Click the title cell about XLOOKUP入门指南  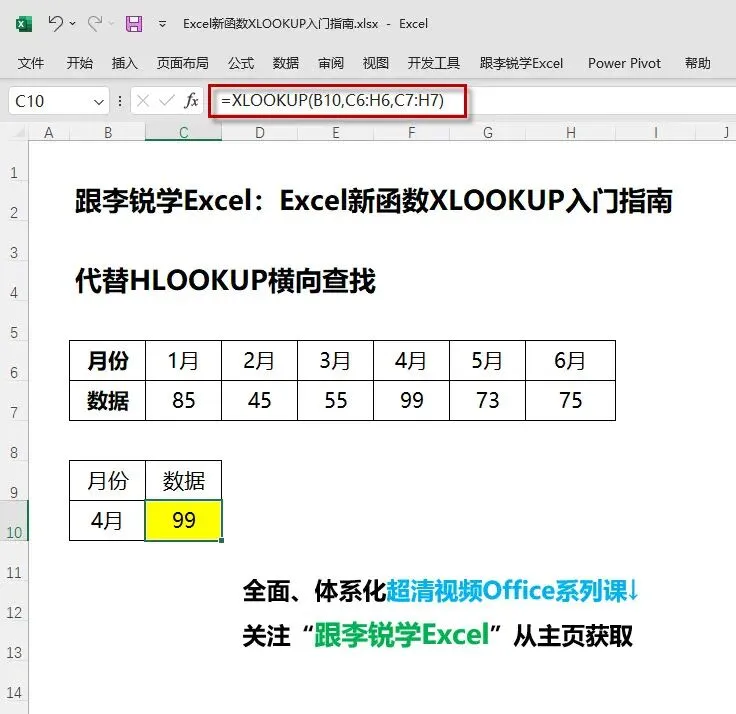tap(374, 201)
